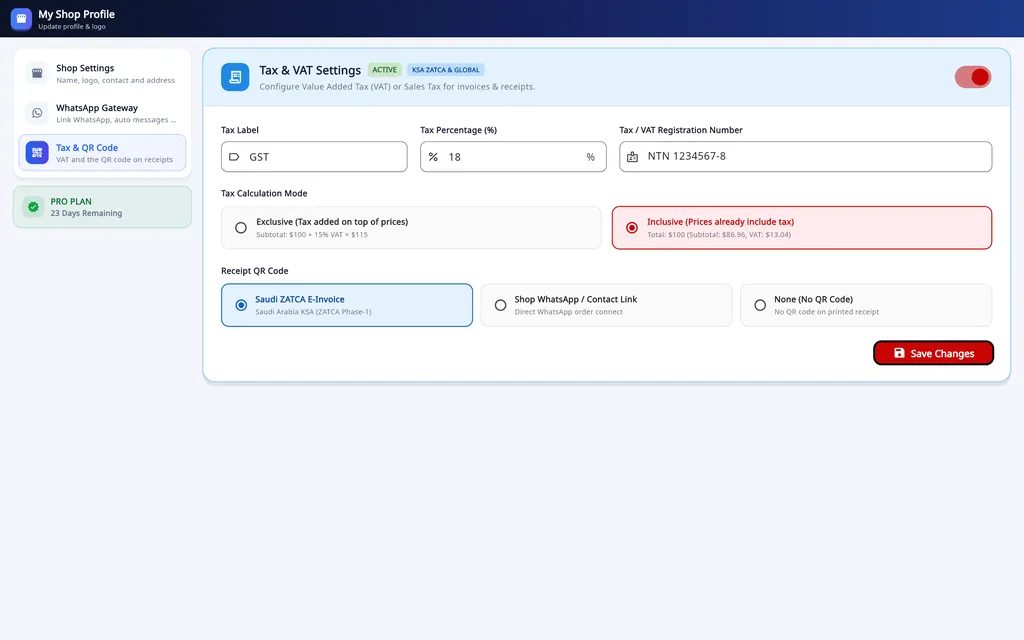Click into the Tax Label input showing GST
Screen dimensions: 1024x640
(314, 157)
